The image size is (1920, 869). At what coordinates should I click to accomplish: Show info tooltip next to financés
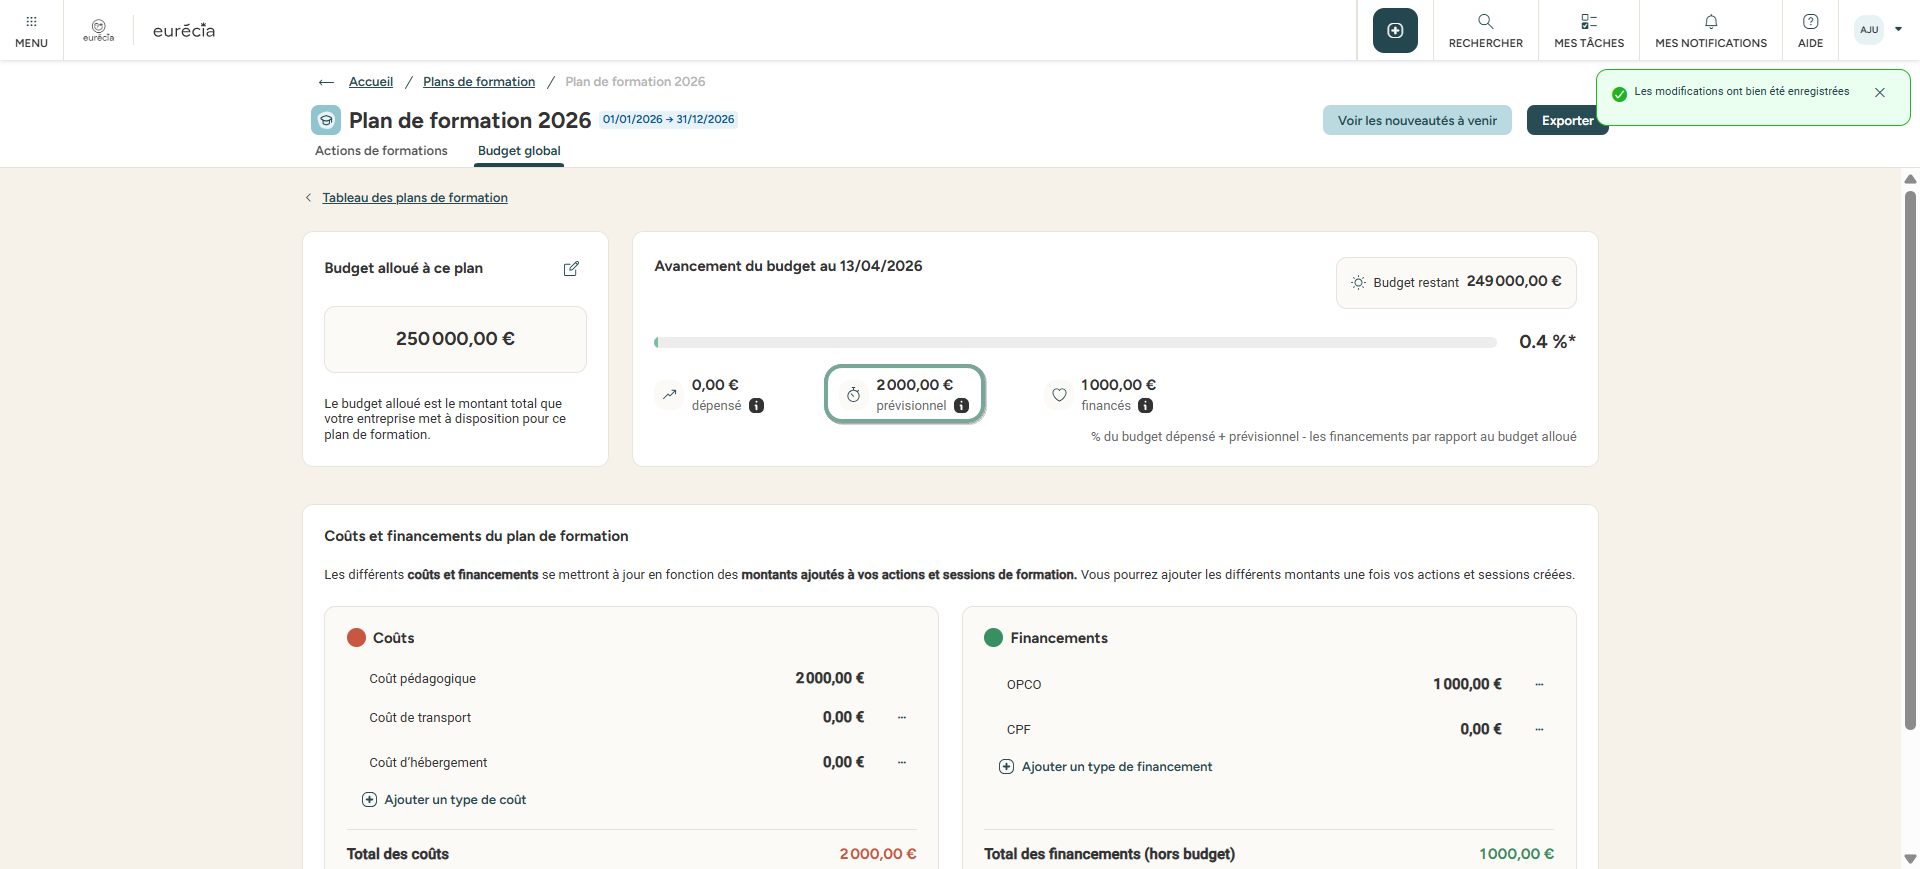(1146, 406)
